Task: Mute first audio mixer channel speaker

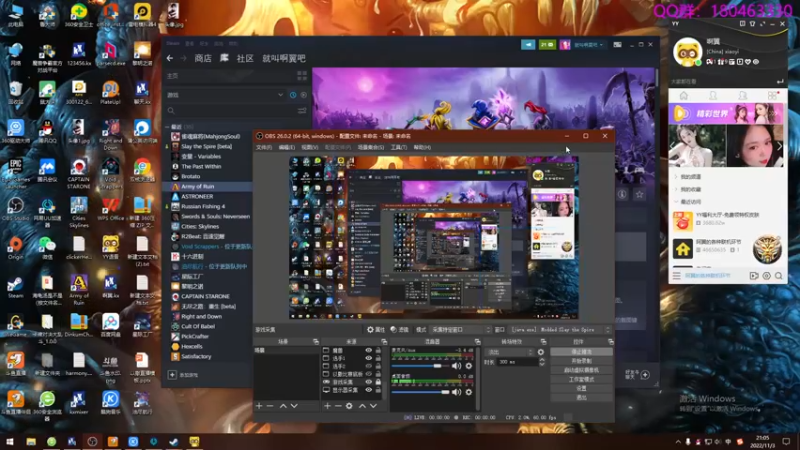Action: click(x=456, y=366)
